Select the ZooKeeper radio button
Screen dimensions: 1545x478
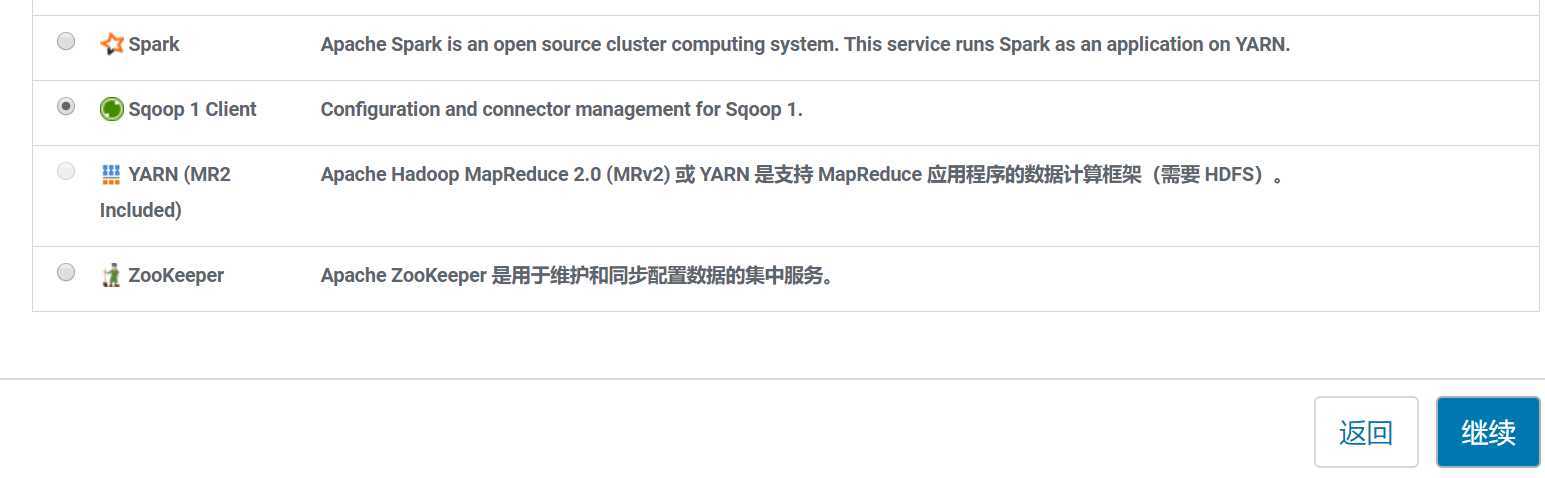click(x=66, y=272)
